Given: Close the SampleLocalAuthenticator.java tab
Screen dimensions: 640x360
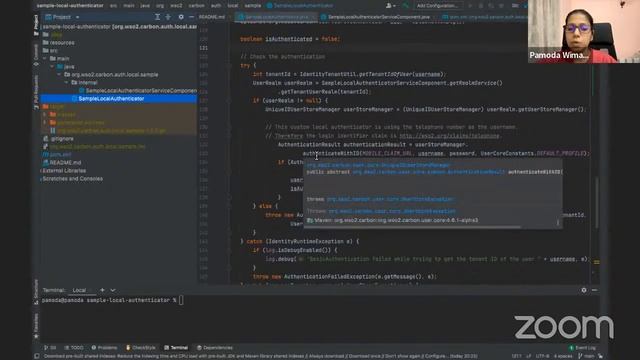Looking at the screenshot, I should pyautogui.click(x=313, y=17).
